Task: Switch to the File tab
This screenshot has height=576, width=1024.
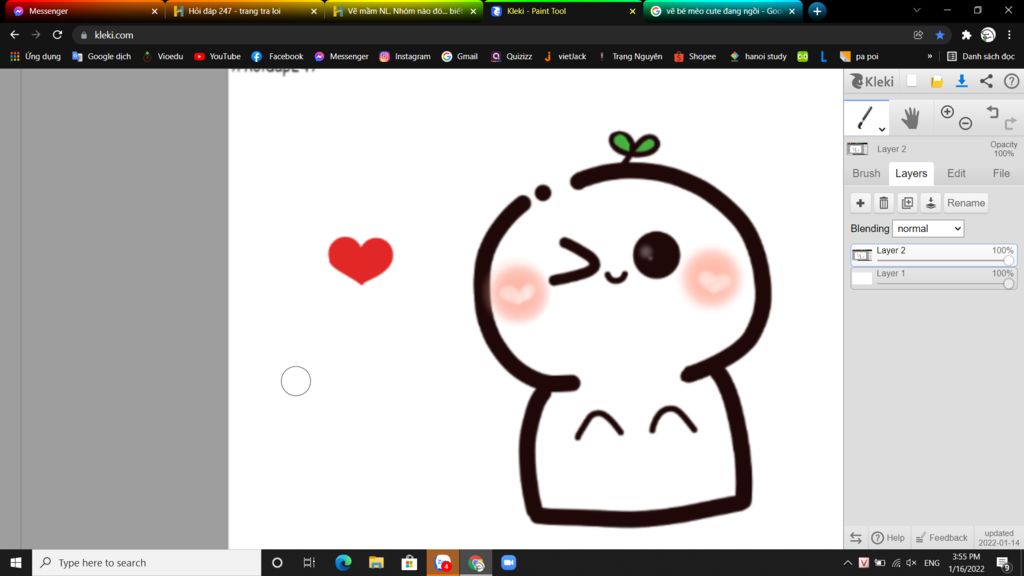Action: pyautogui.click(x=1000, y=173)
